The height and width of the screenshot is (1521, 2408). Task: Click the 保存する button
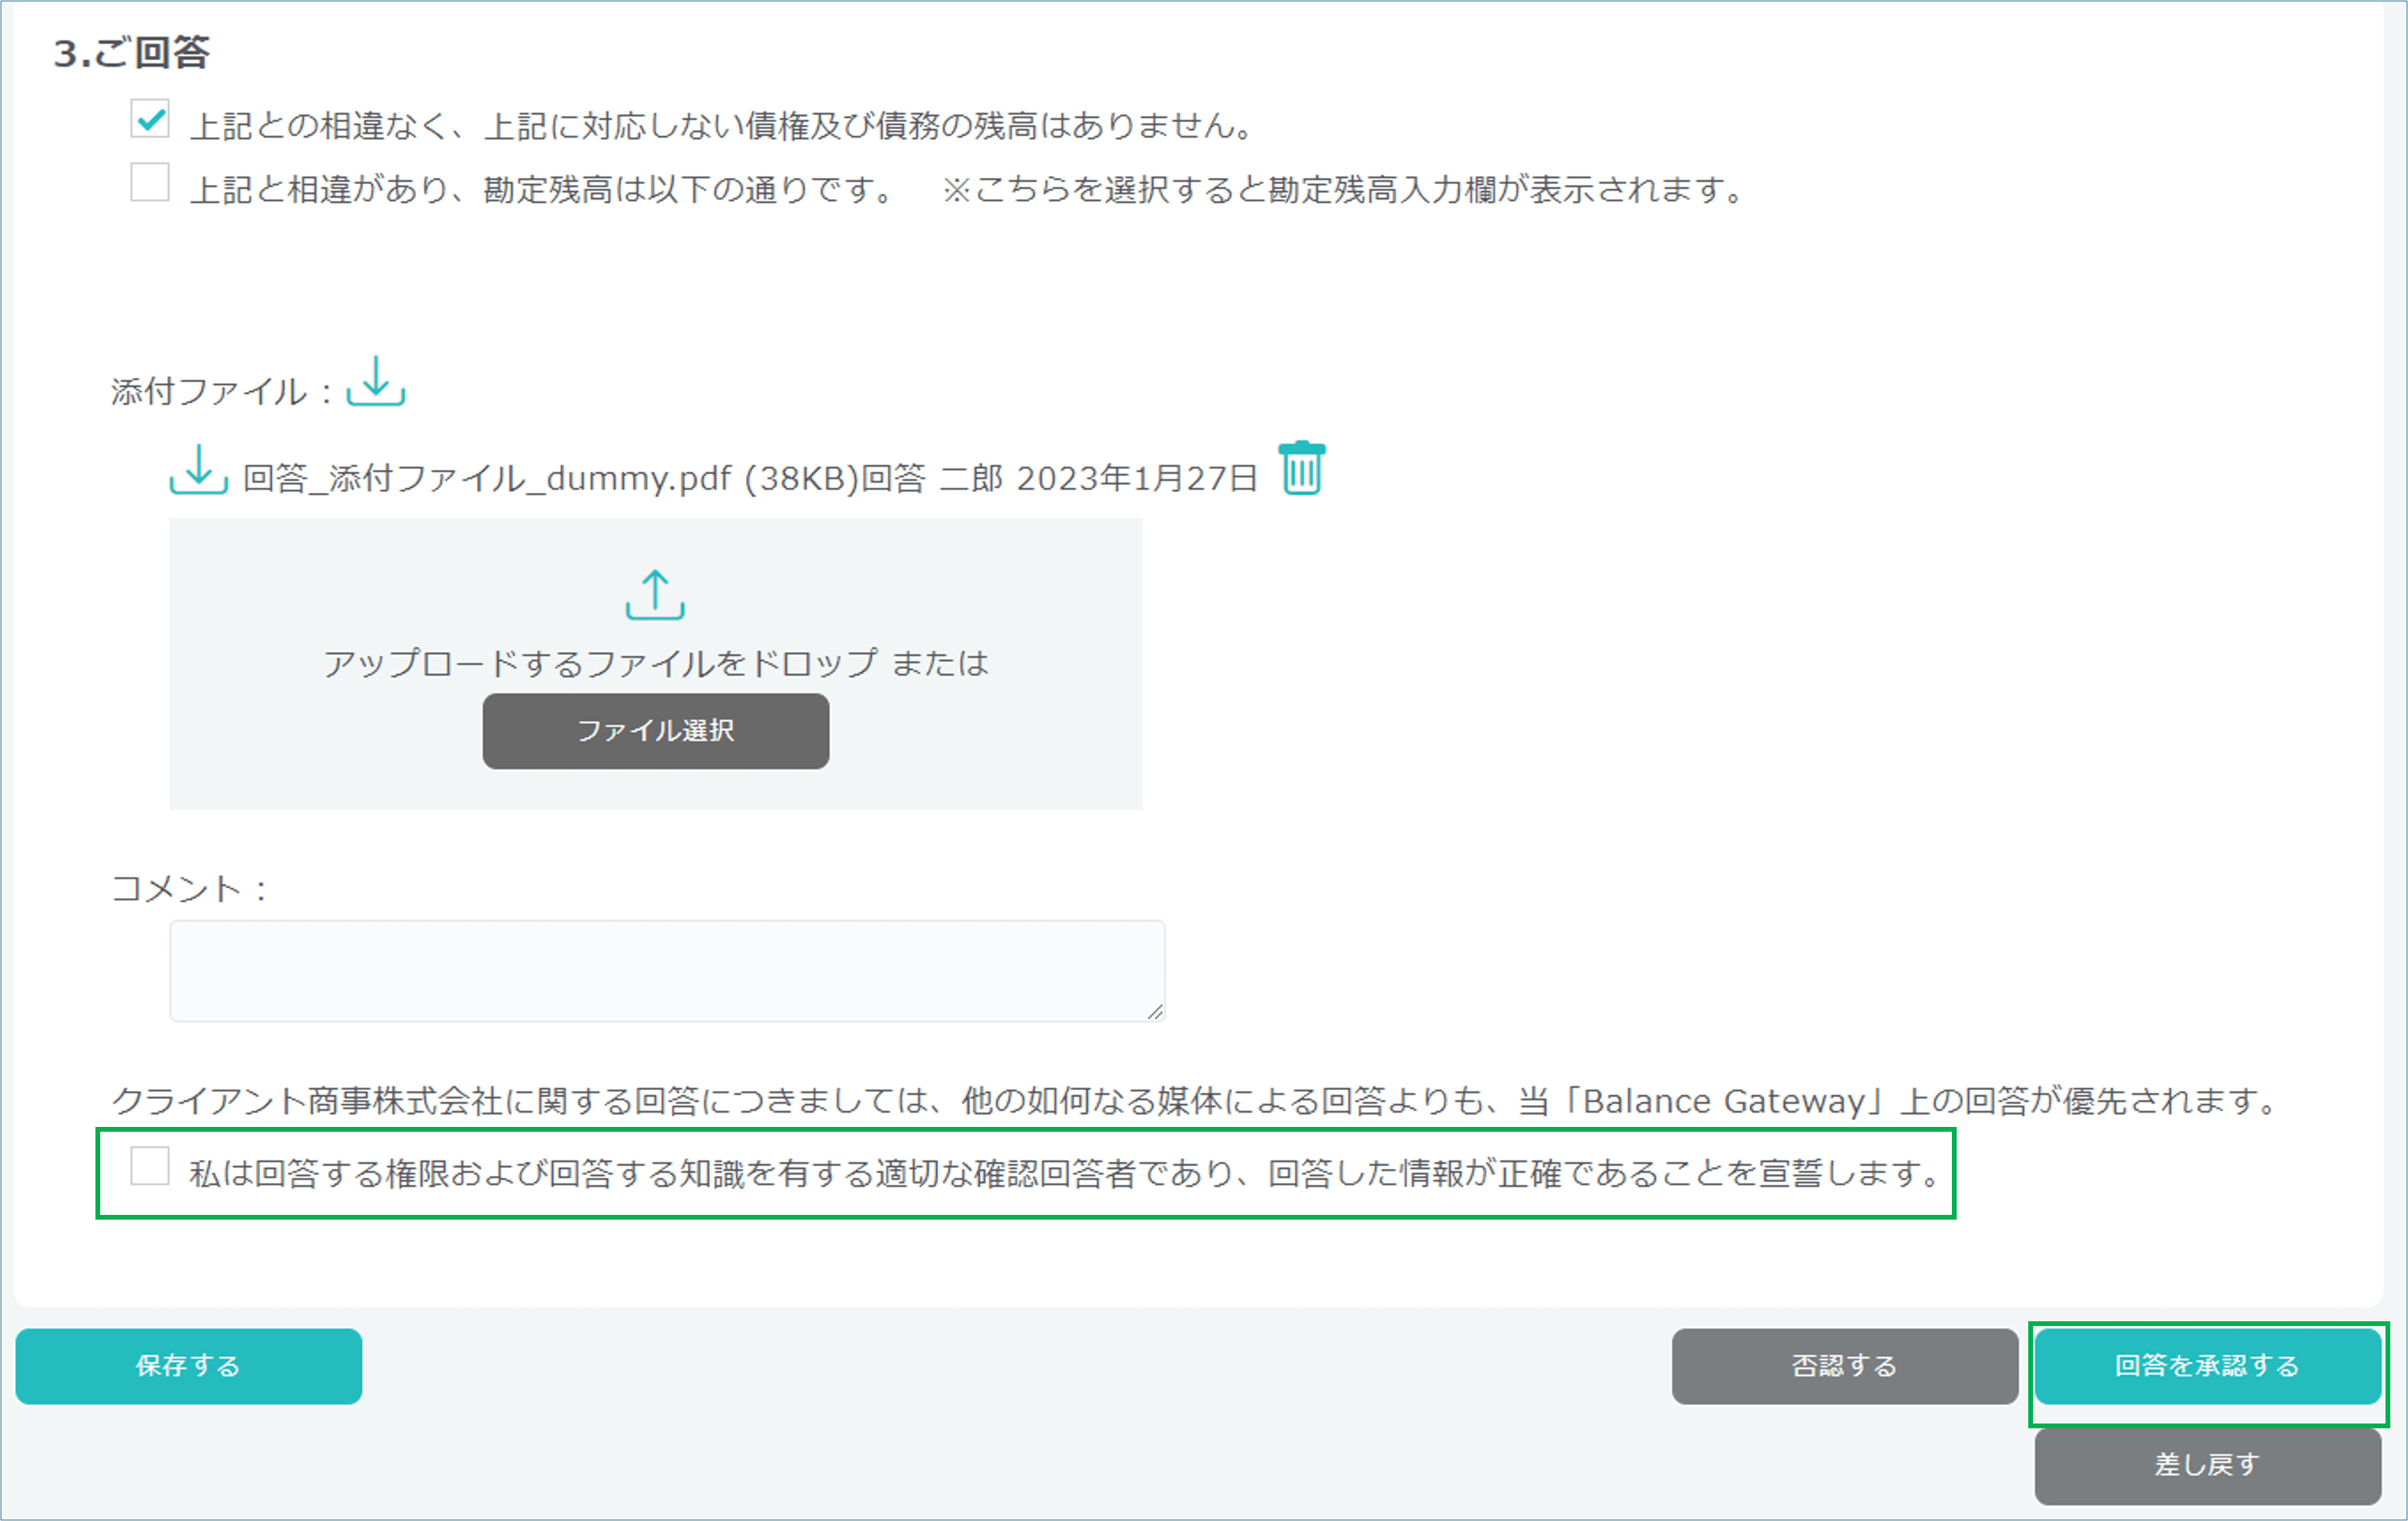click(188, 1366)
